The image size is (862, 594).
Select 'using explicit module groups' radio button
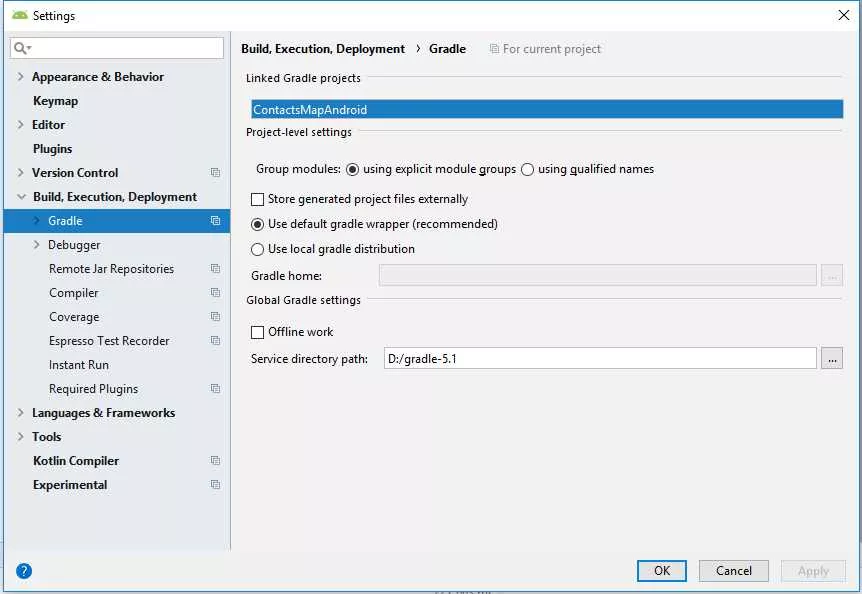[352, 169]
